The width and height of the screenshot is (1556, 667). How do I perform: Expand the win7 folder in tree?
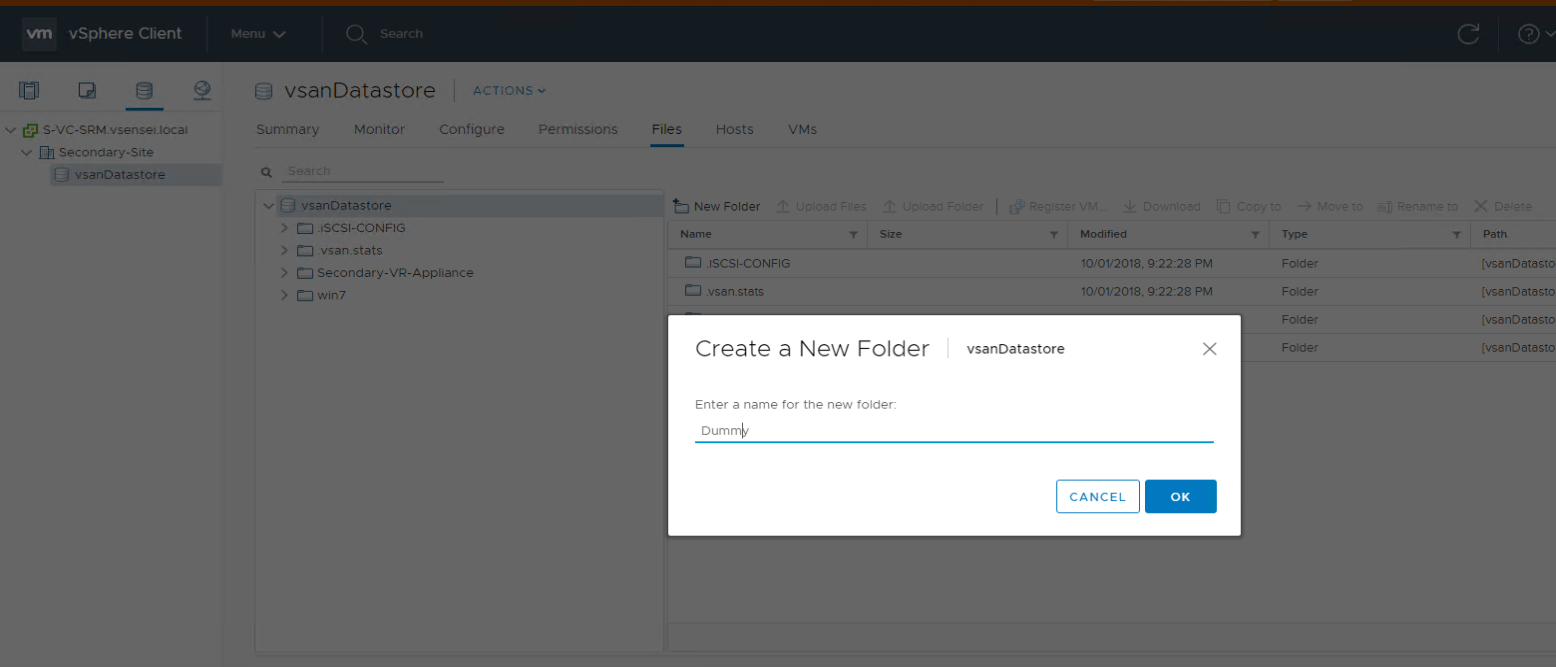[285, 296]
